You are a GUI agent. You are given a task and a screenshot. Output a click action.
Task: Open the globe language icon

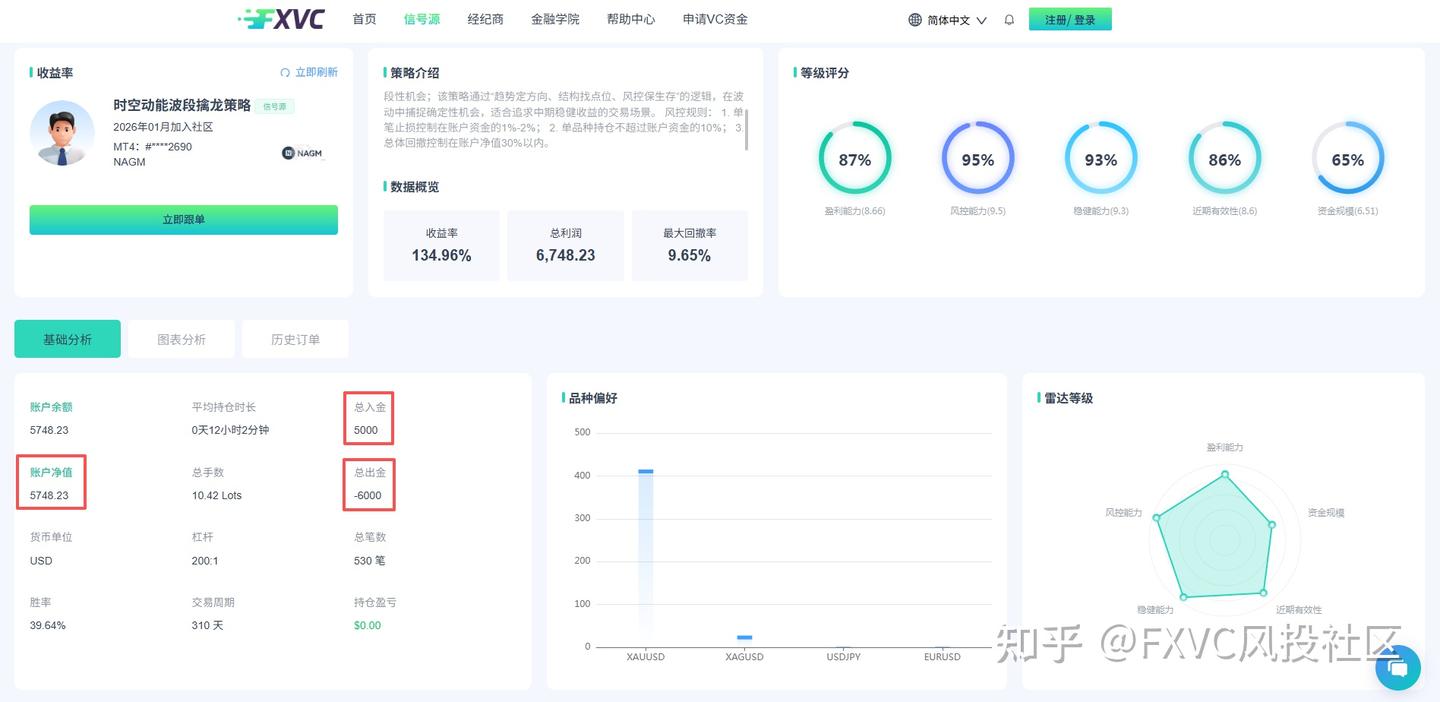tap(913, 19)
